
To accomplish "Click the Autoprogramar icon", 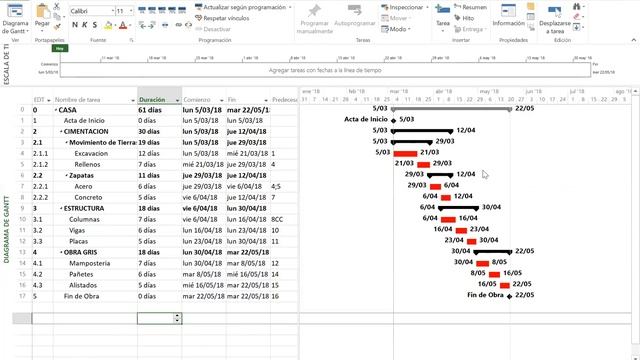I will [354, 11].
